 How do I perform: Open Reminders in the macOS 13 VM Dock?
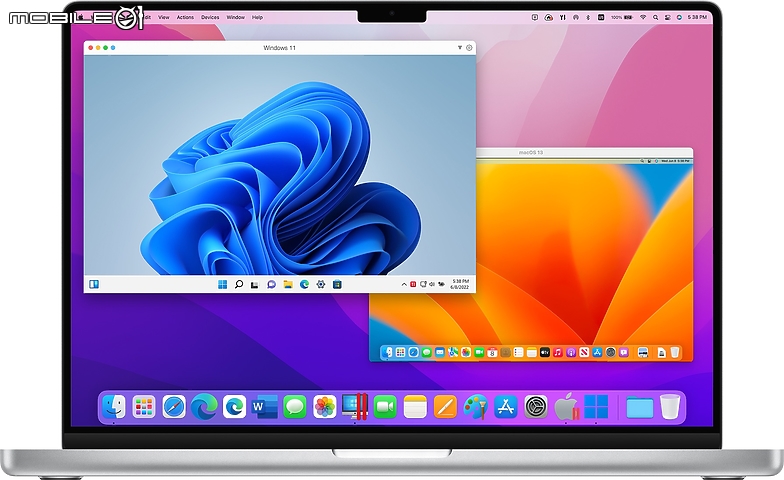tap(518, 352)
